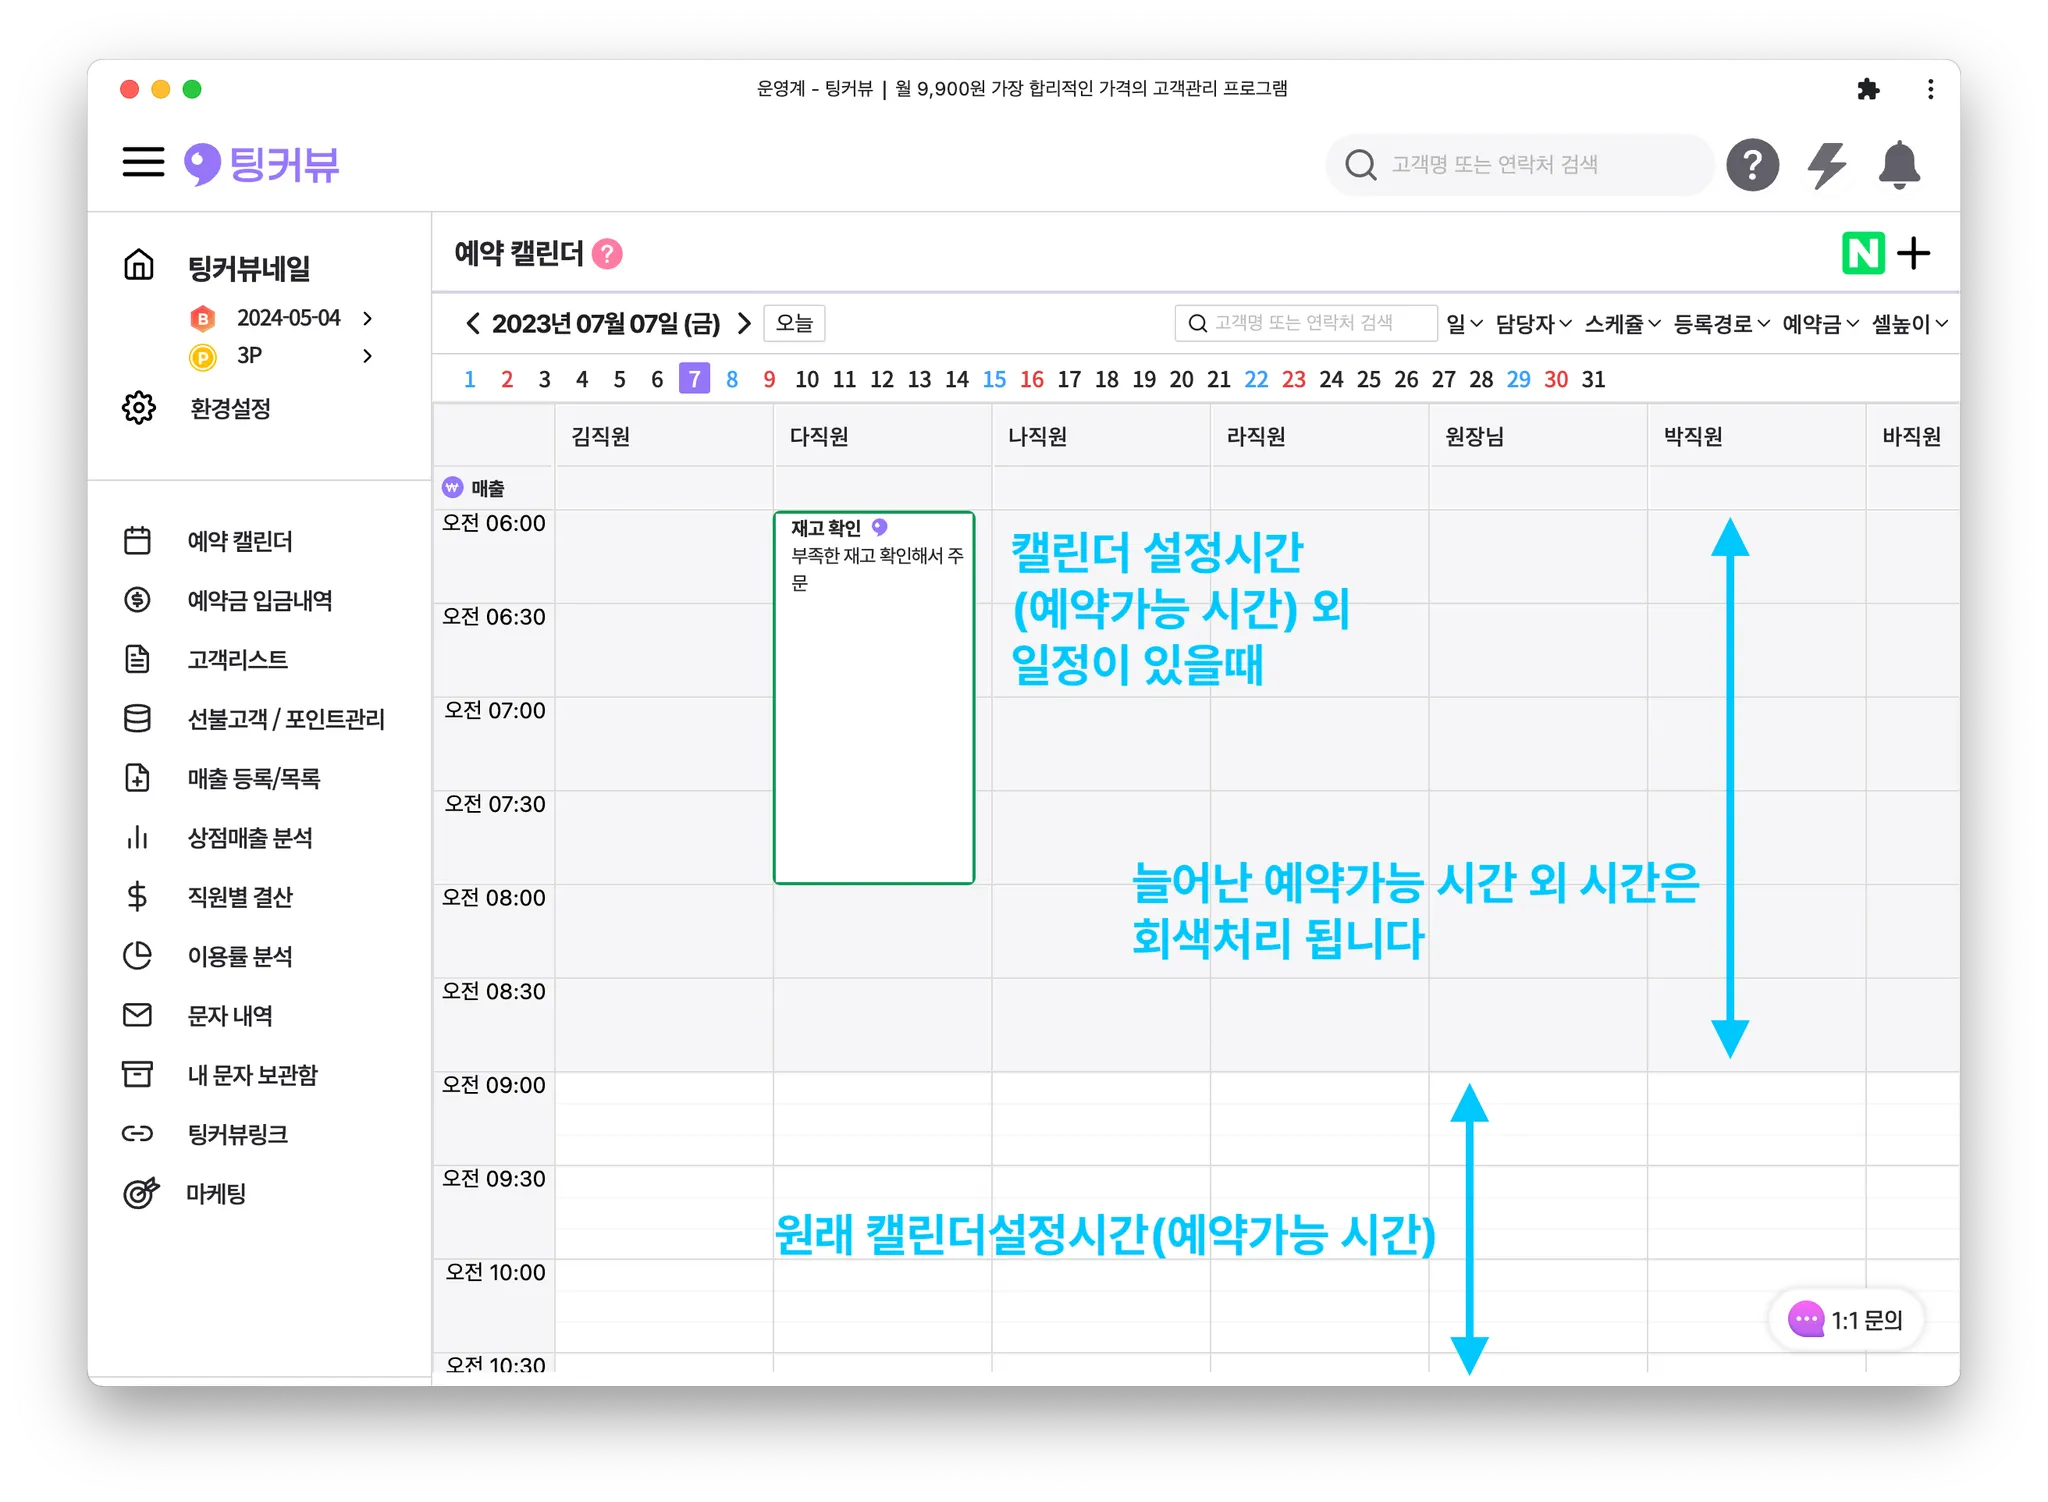Click the calendar customer search field

click(1305, 323)
